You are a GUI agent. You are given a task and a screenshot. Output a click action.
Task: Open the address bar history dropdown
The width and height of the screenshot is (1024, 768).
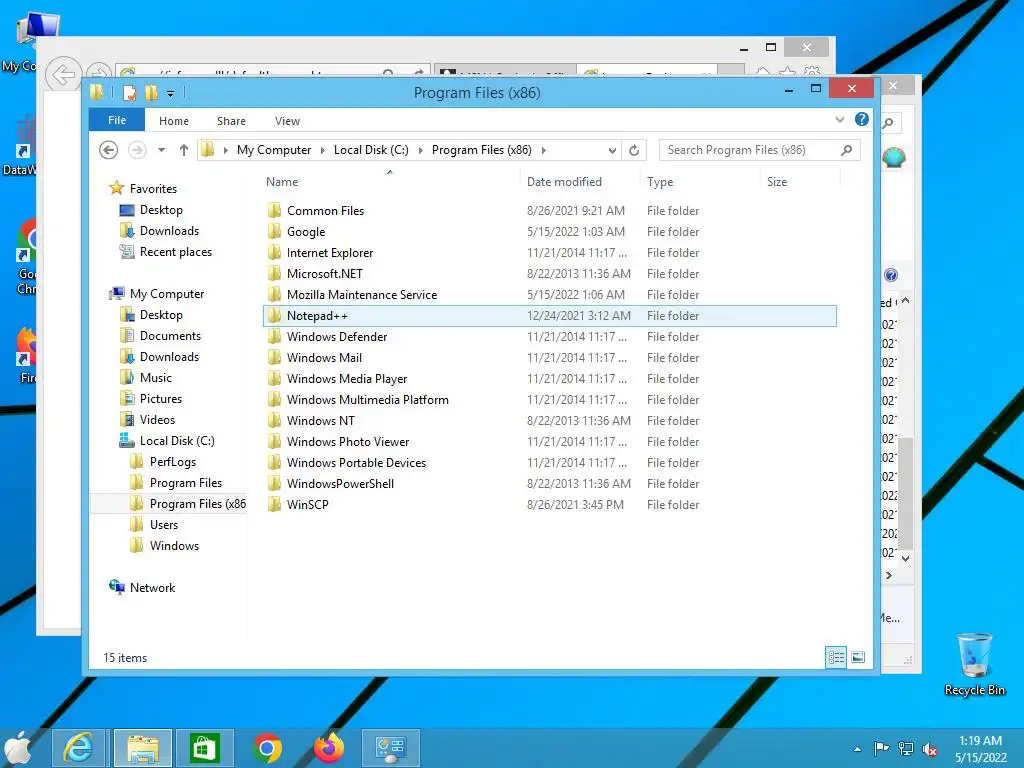[612, 150]
